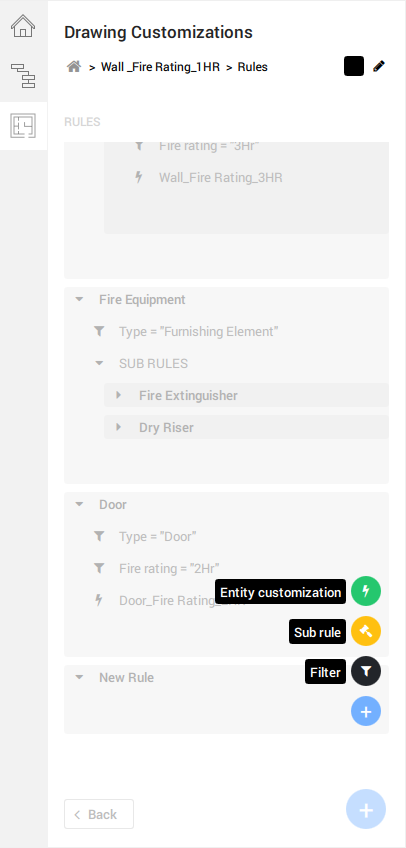The width and height of the screenshot is (406, 848).
Task: Click the green Entity customization button
Action: pyautogui.click(x=366, y=591)
